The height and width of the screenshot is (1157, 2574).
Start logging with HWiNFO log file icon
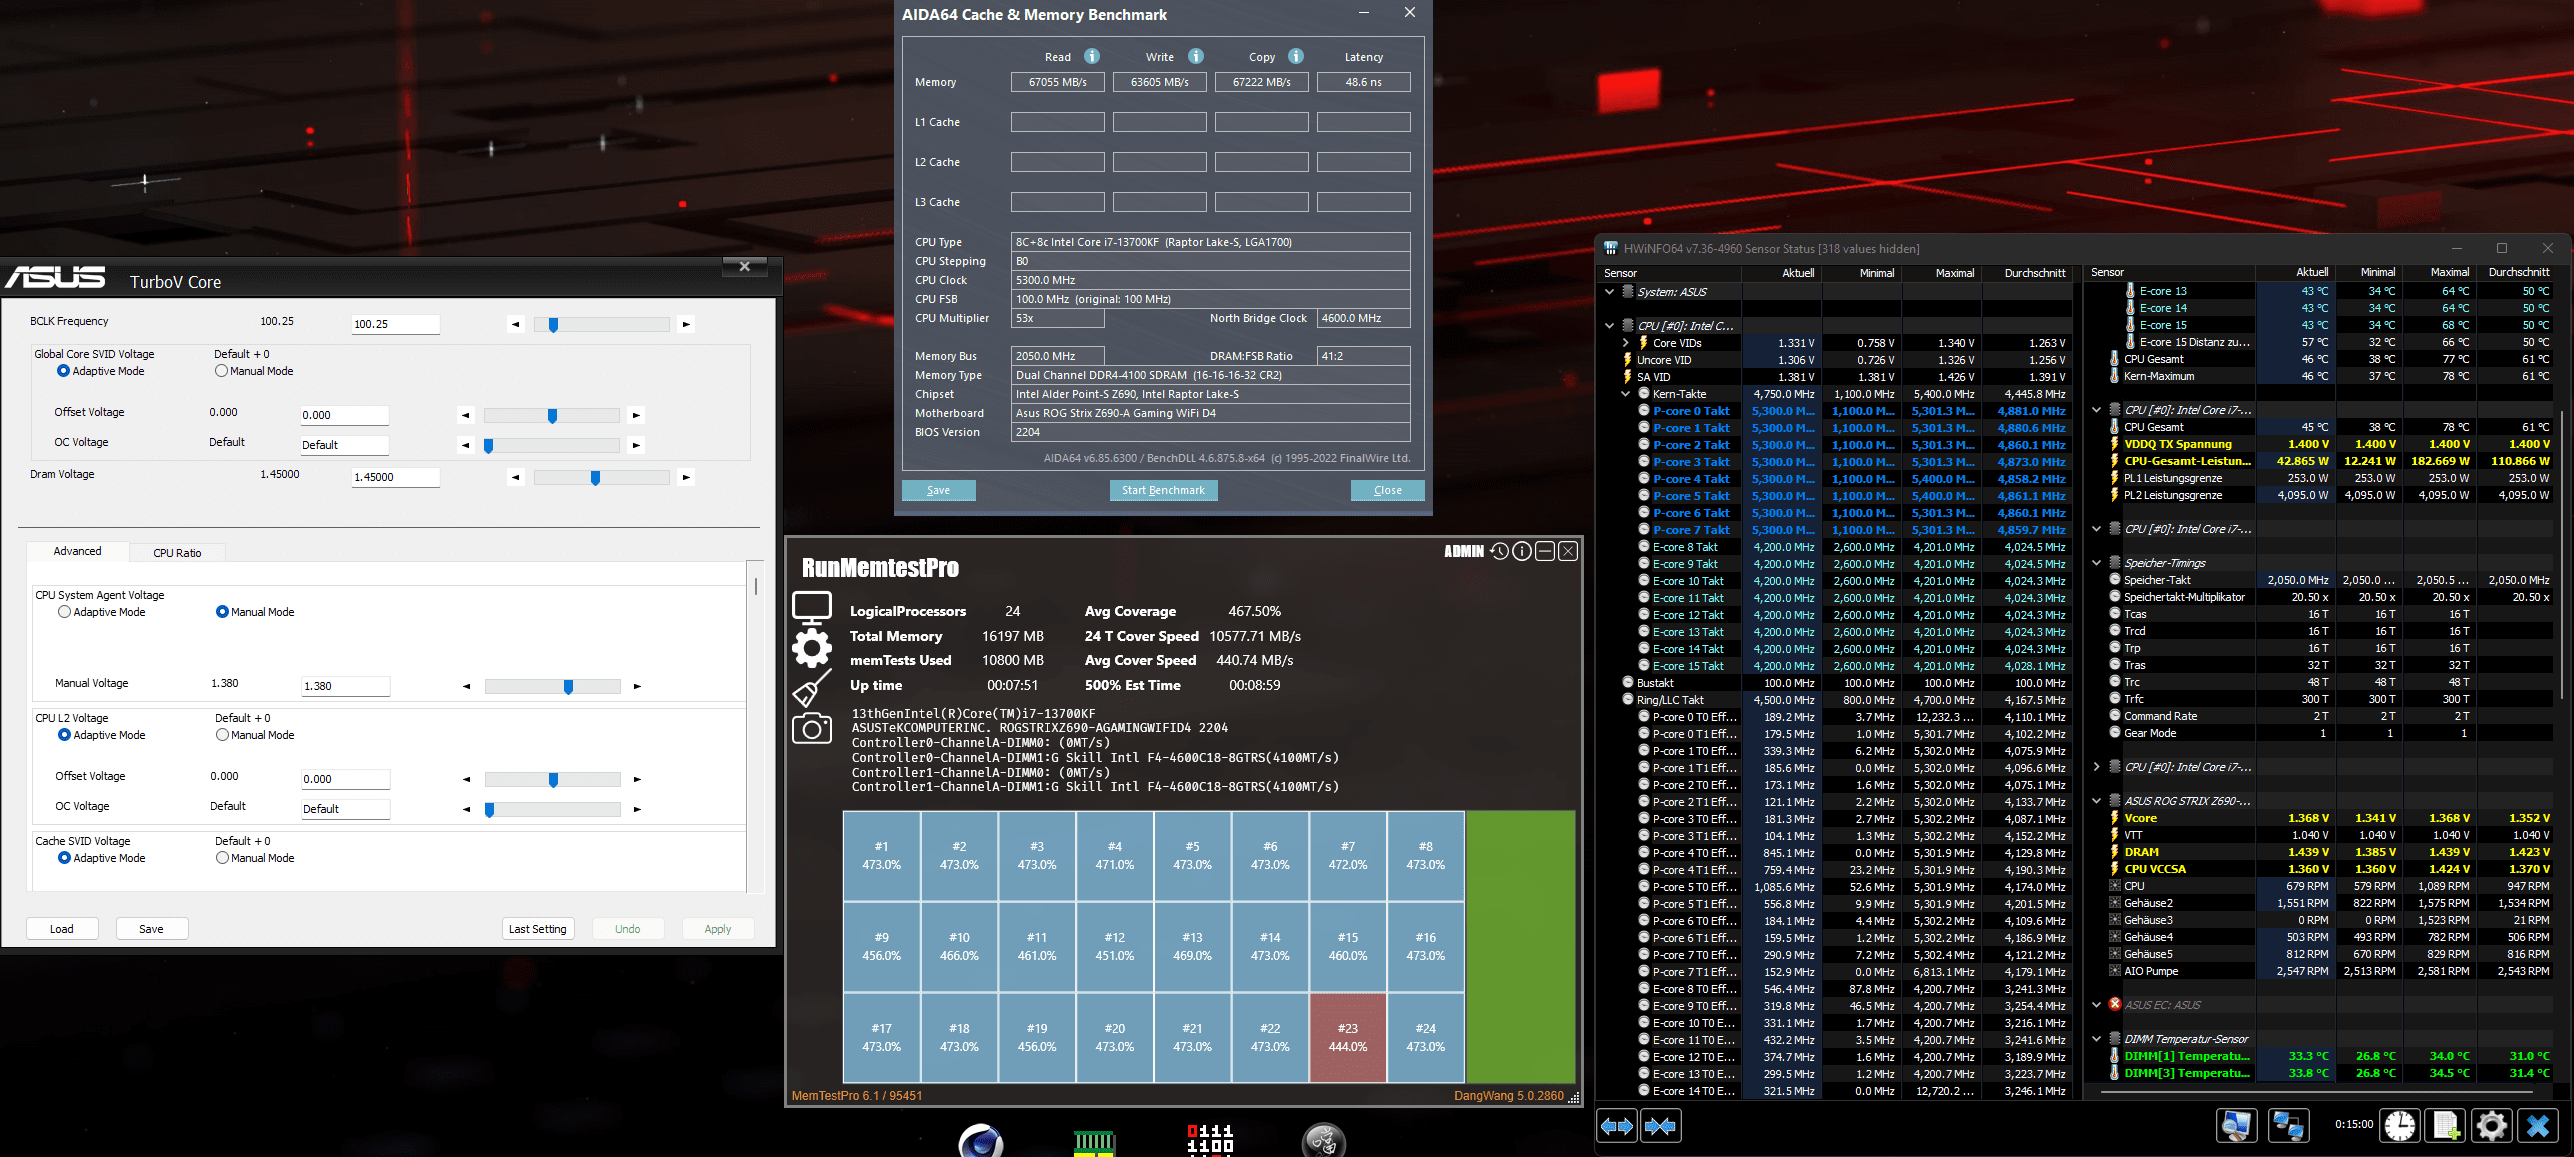coord(2446,1125)
